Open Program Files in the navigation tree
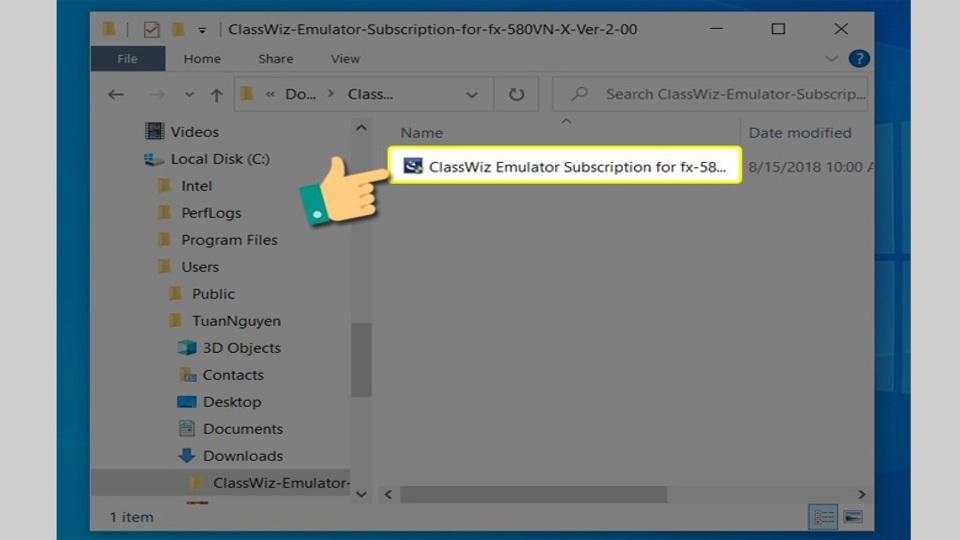The width and height of the screenshot is (960, 540). coord(229,239)
